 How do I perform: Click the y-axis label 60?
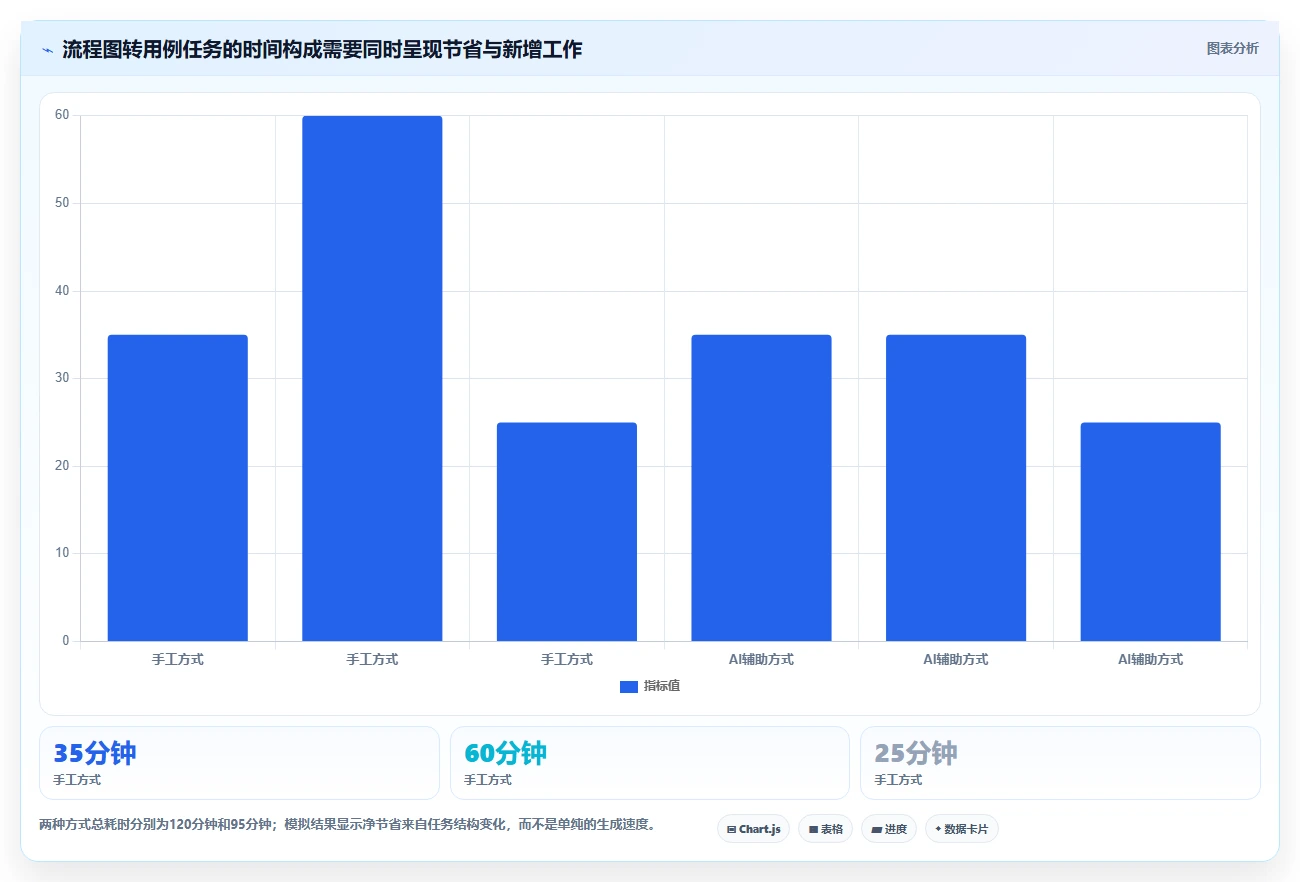(62, 115)
